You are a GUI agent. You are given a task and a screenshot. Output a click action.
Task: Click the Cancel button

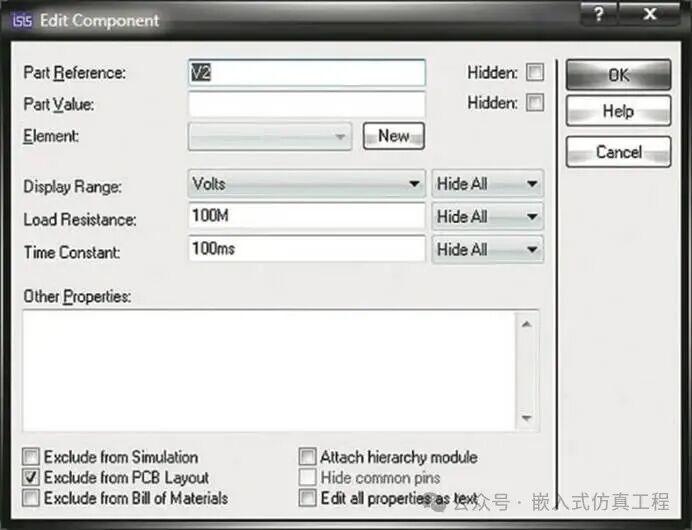[x=618, y=152]
